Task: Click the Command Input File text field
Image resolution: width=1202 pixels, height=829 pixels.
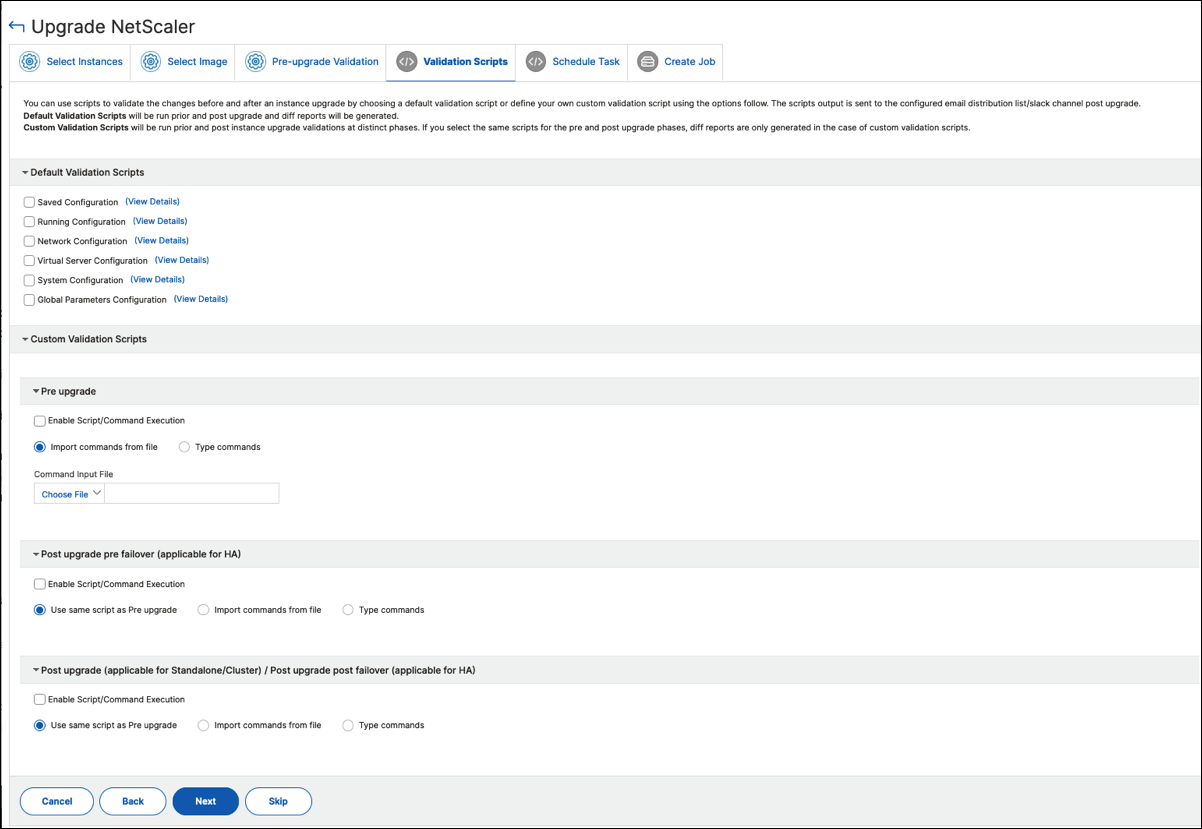Action: (192, 494)
